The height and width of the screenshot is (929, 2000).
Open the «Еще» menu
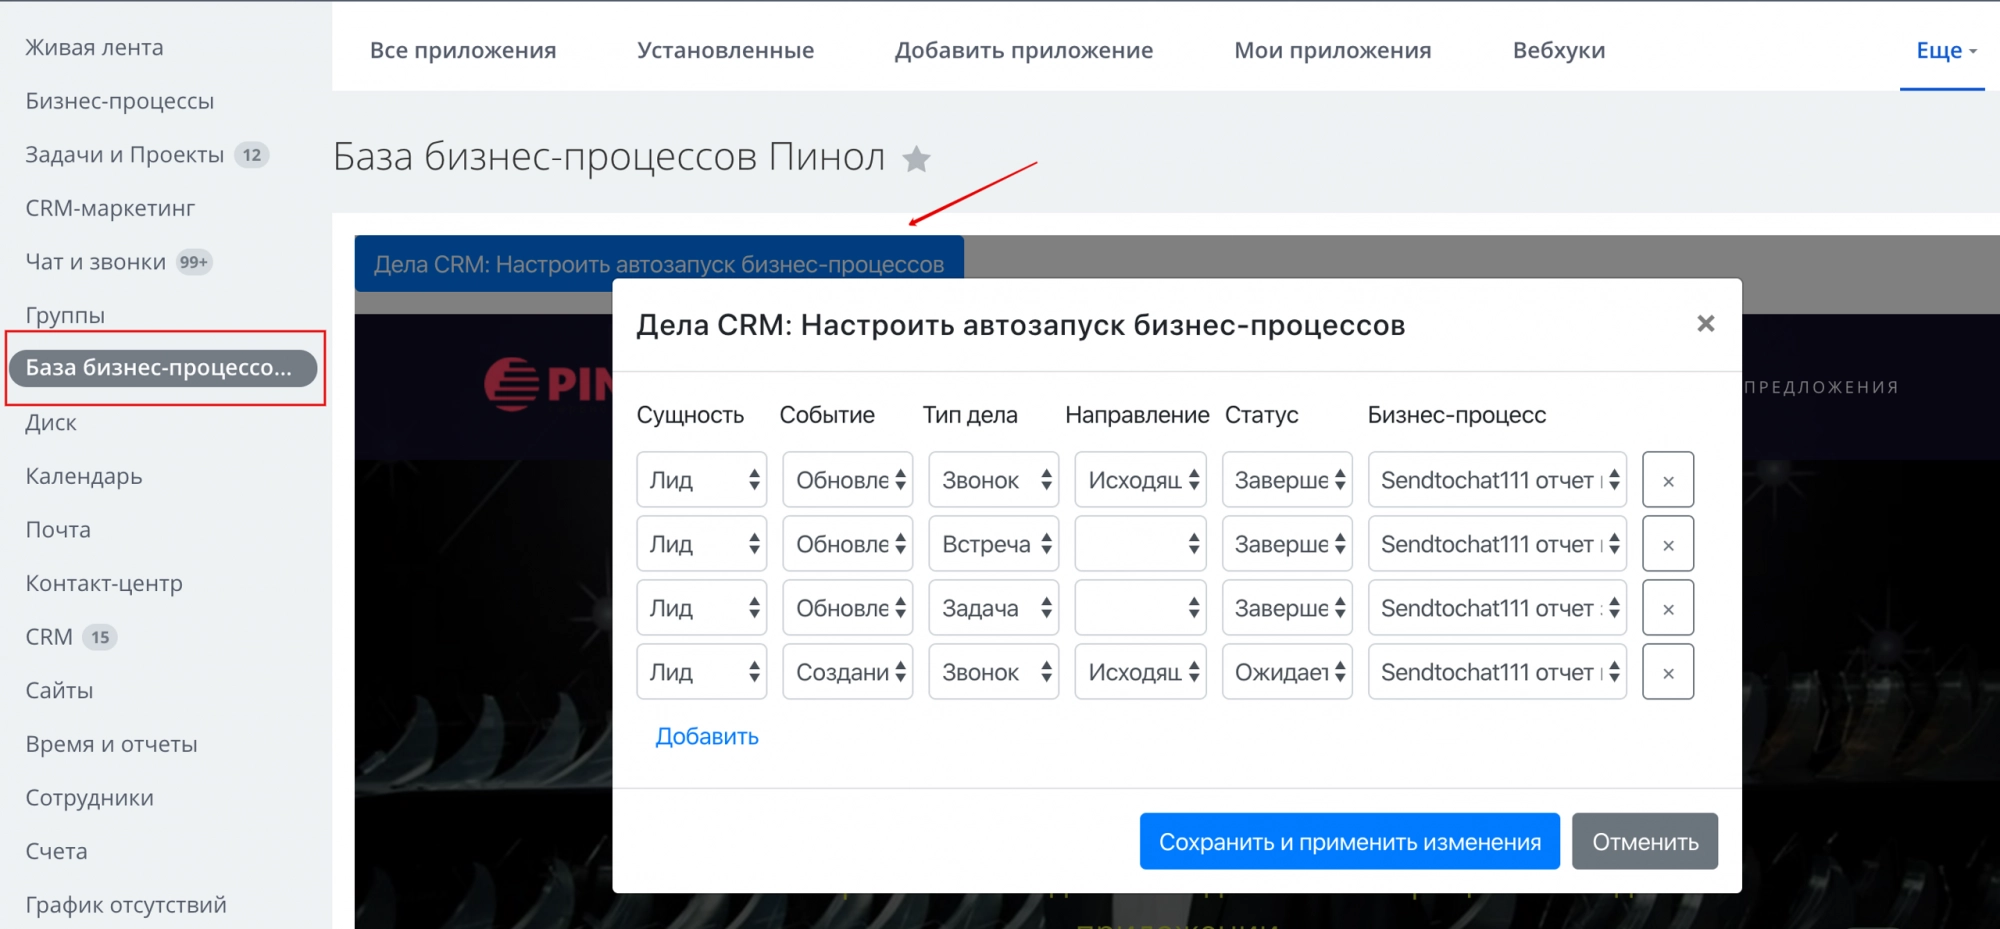(1941, 50)
